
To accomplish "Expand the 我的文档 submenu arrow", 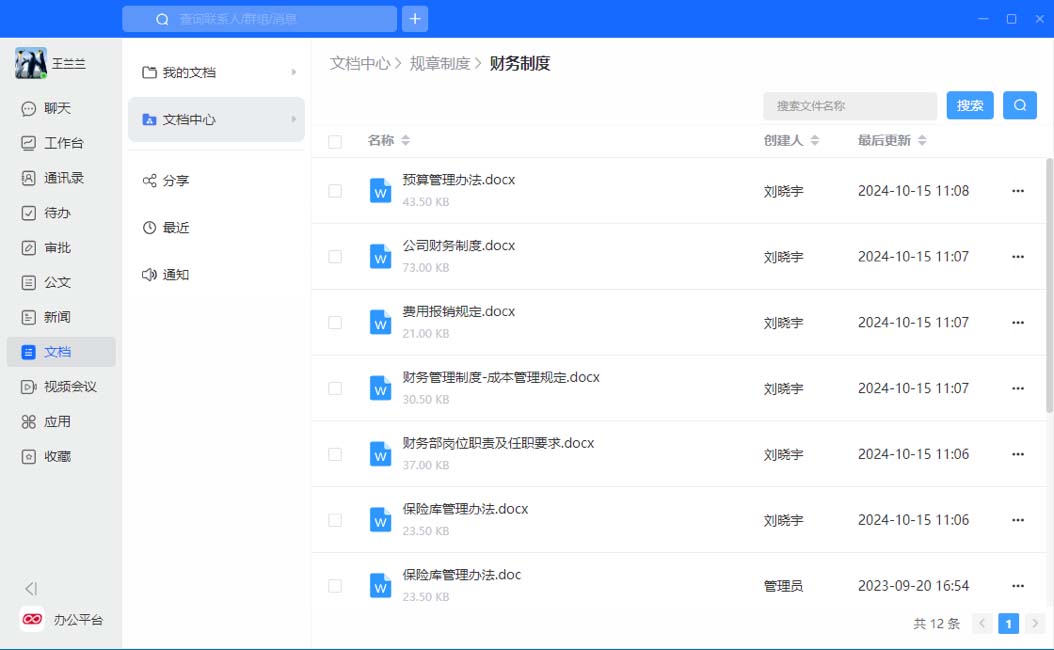I will (294, 73).
